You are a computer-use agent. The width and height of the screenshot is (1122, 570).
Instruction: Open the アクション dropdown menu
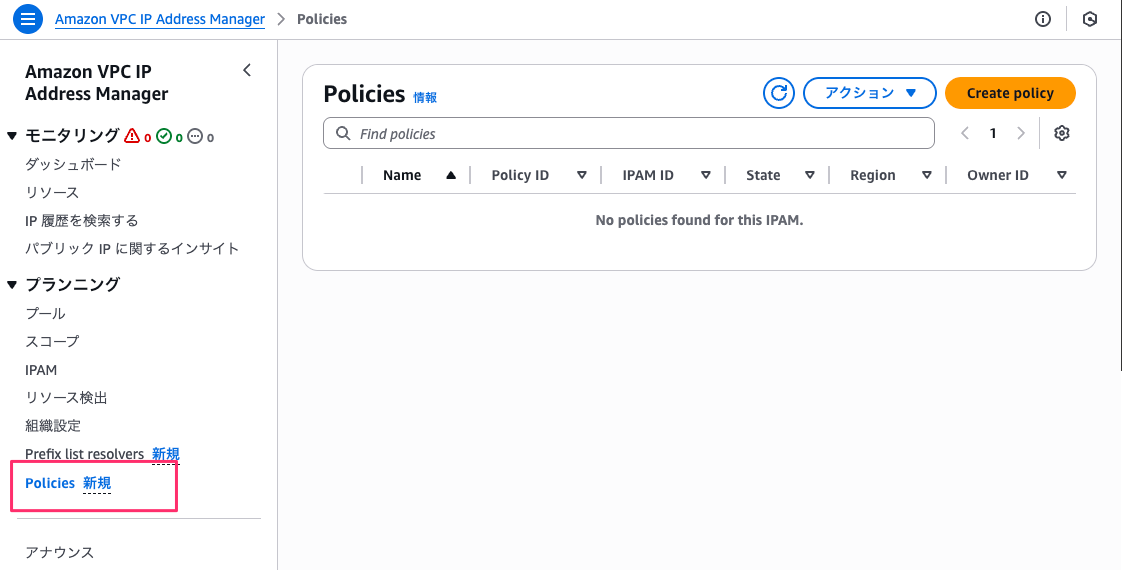(x=869, y=93)
